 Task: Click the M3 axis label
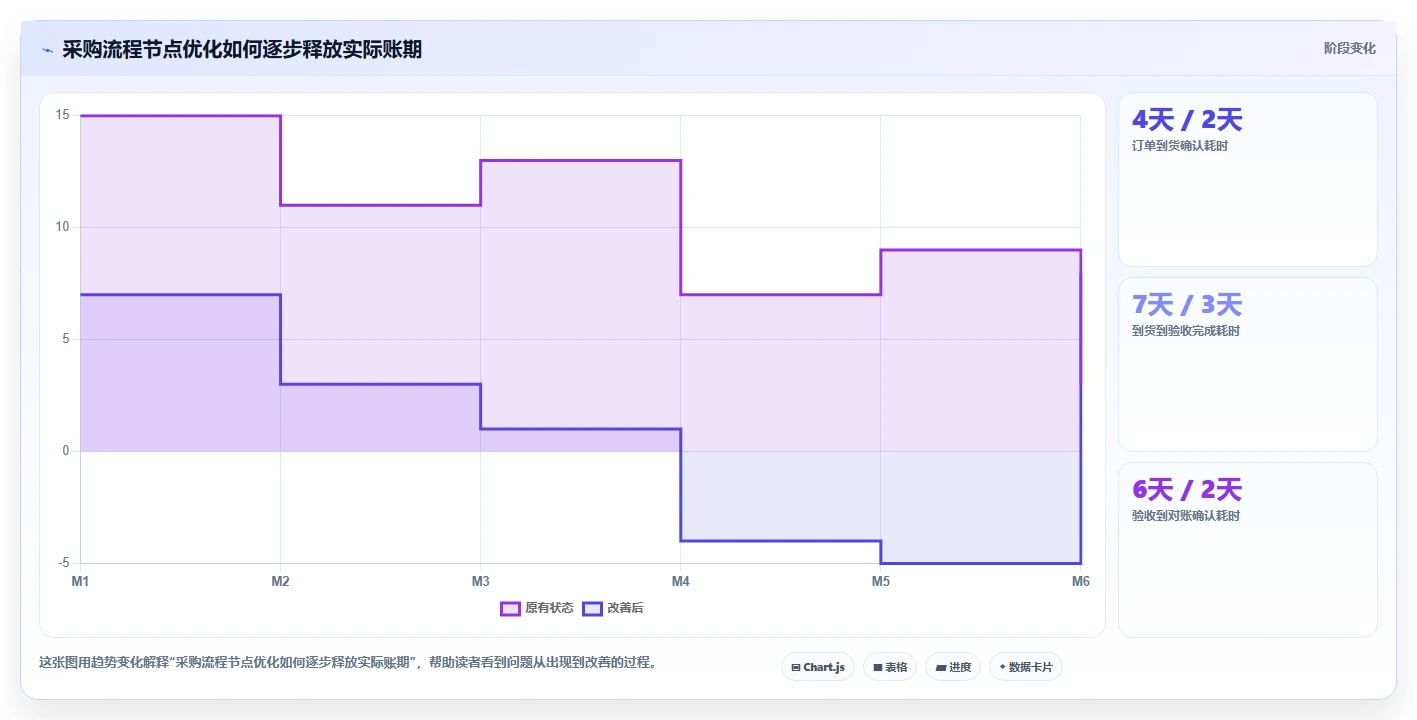480,581
